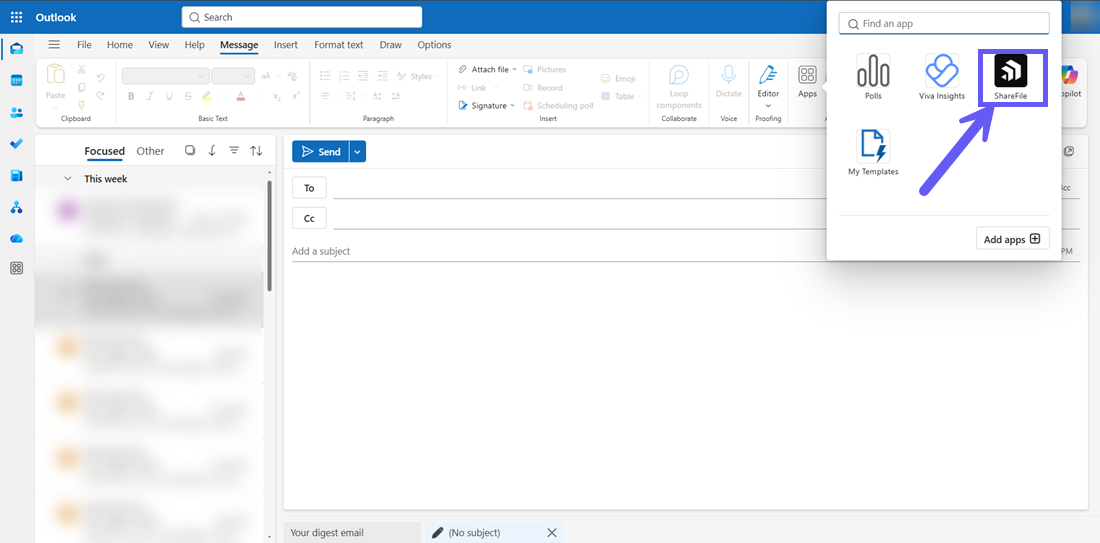Click the Apps ribbon button
The height and width of the screenshot is (543, 1100).
point(807,82)
